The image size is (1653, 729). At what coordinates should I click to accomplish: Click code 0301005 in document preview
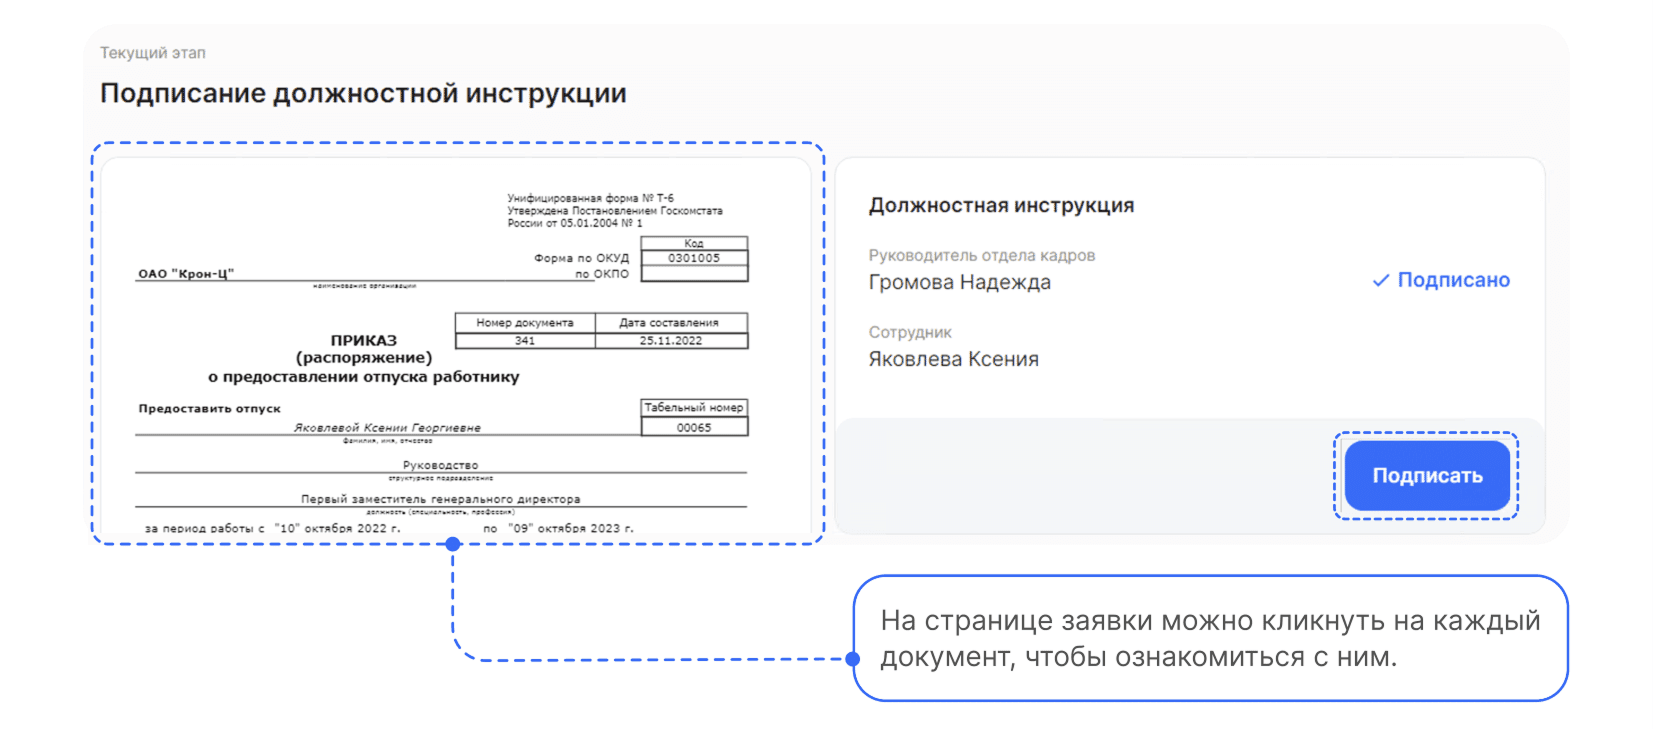coord(694,258)
